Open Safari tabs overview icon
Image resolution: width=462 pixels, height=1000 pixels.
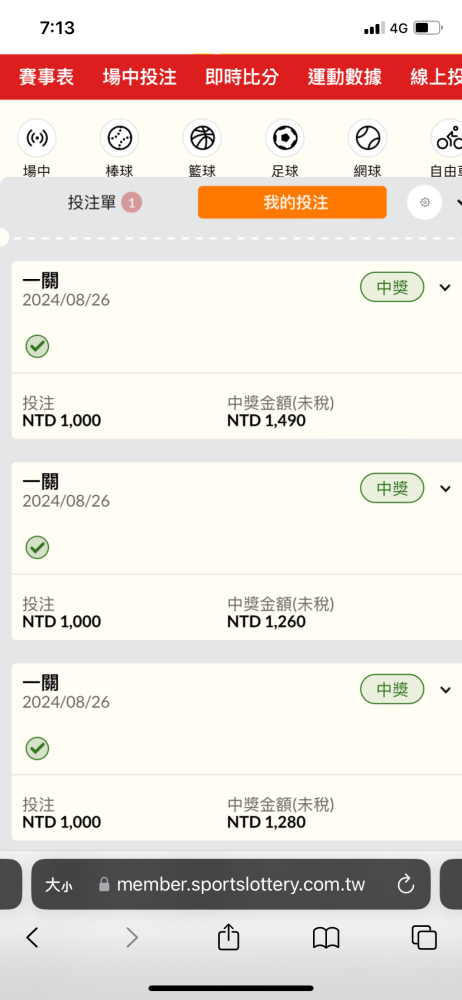click(424, 938)
